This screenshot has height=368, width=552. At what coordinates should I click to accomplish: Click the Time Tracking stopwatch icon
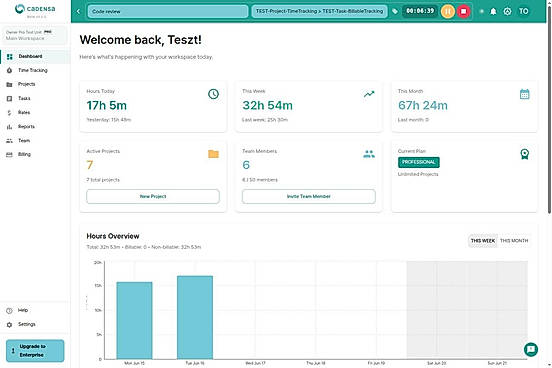point(10,70)
